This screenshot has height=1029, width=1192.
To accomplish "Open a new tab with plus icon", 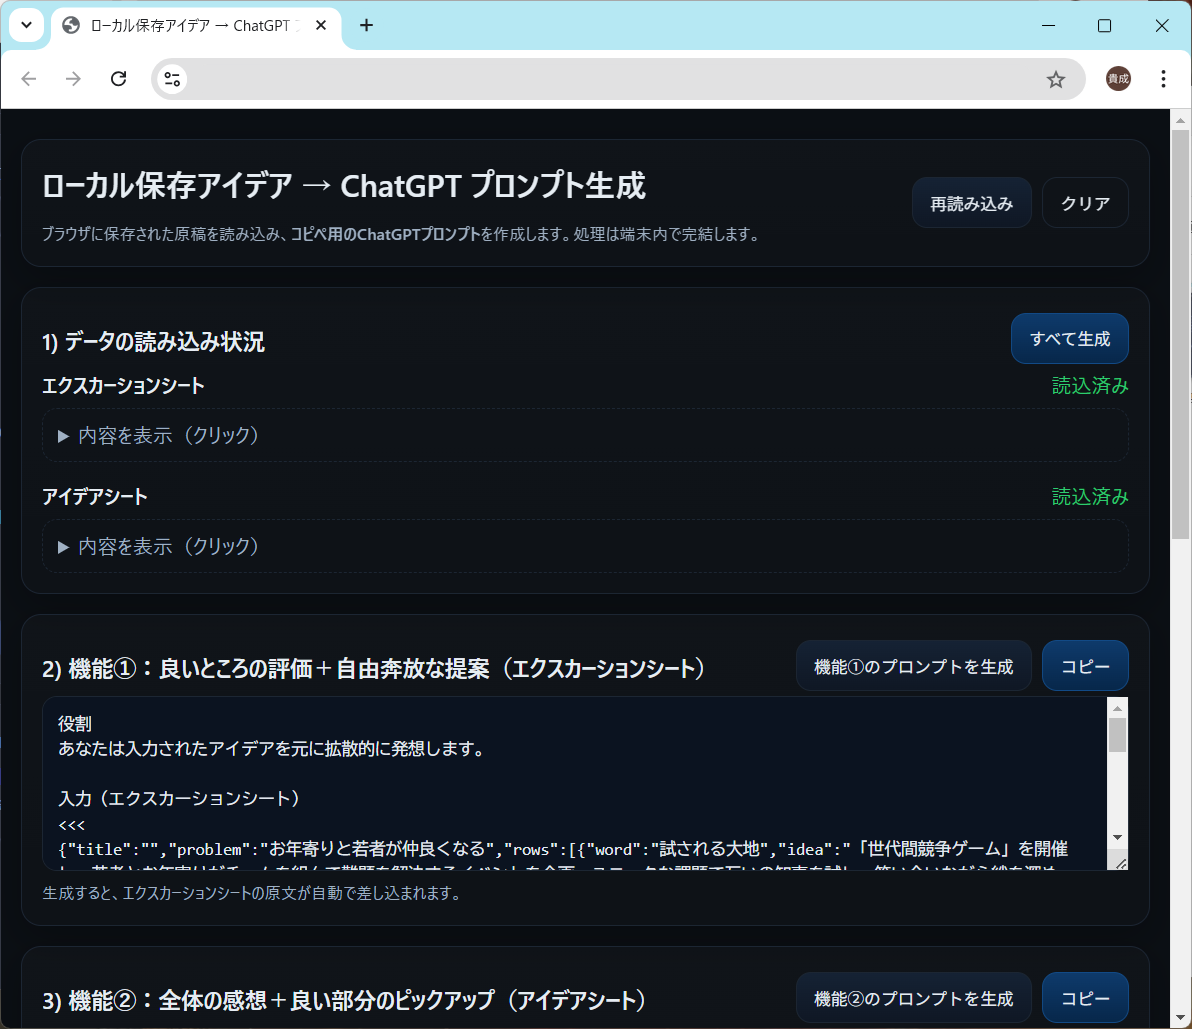I will coord(366,26).
